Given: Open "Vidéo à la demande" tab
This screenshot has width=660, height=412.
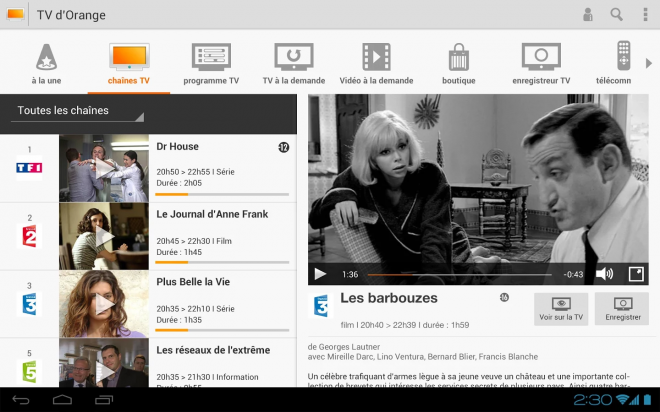Looking at the screenshot, I should (x=376, y=64).
